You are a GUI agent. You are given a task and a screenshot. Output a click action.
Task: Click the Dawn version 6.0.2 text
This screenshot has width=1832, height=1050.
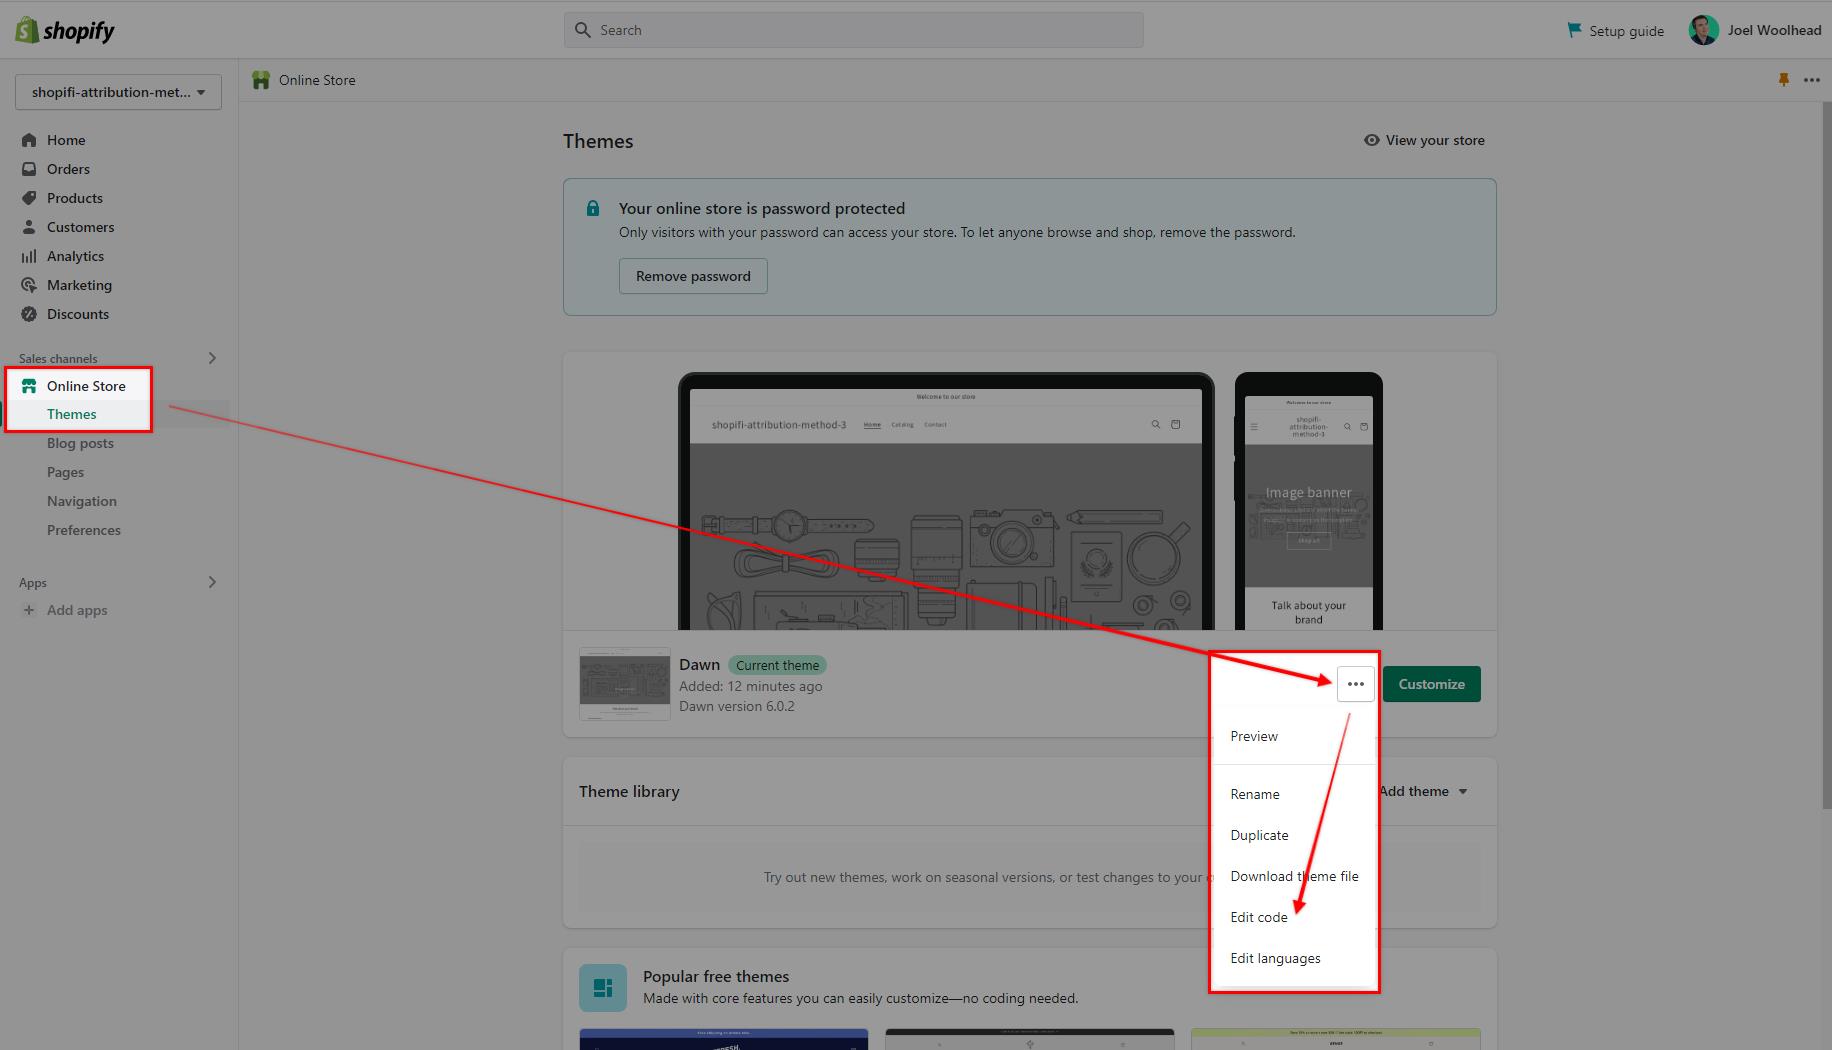pyautogui.click(x=737, y=706)
